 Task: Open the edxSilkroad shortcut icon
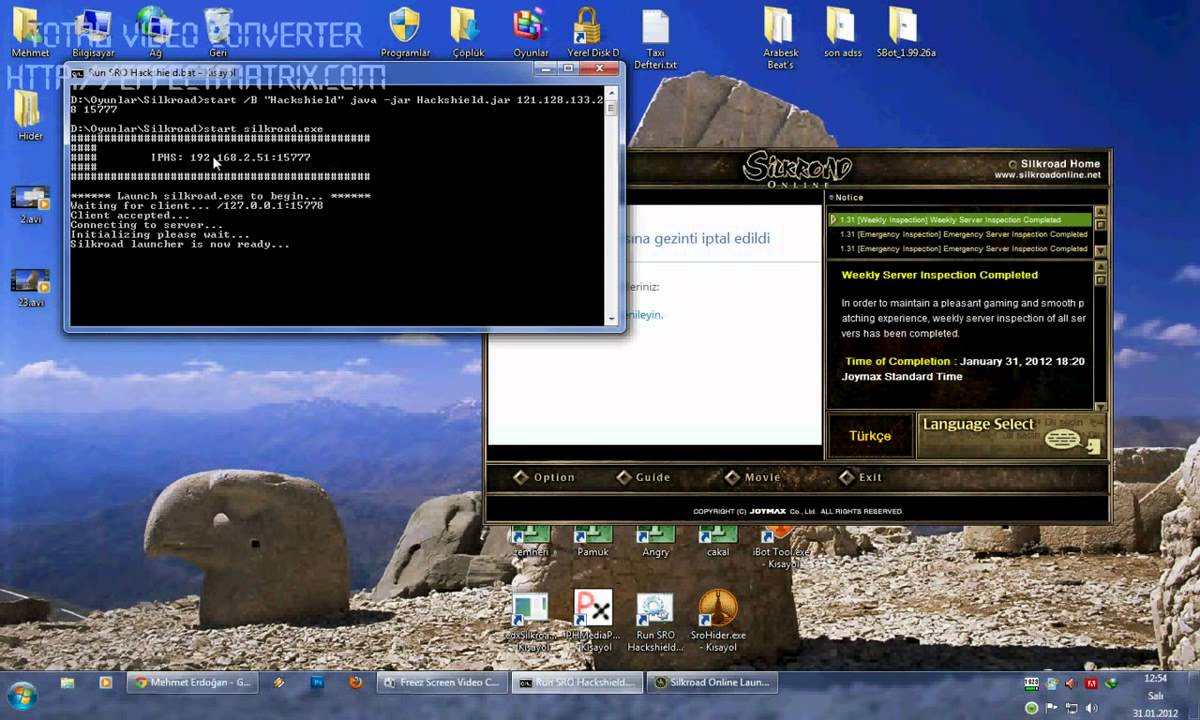[x=530, y=622]
